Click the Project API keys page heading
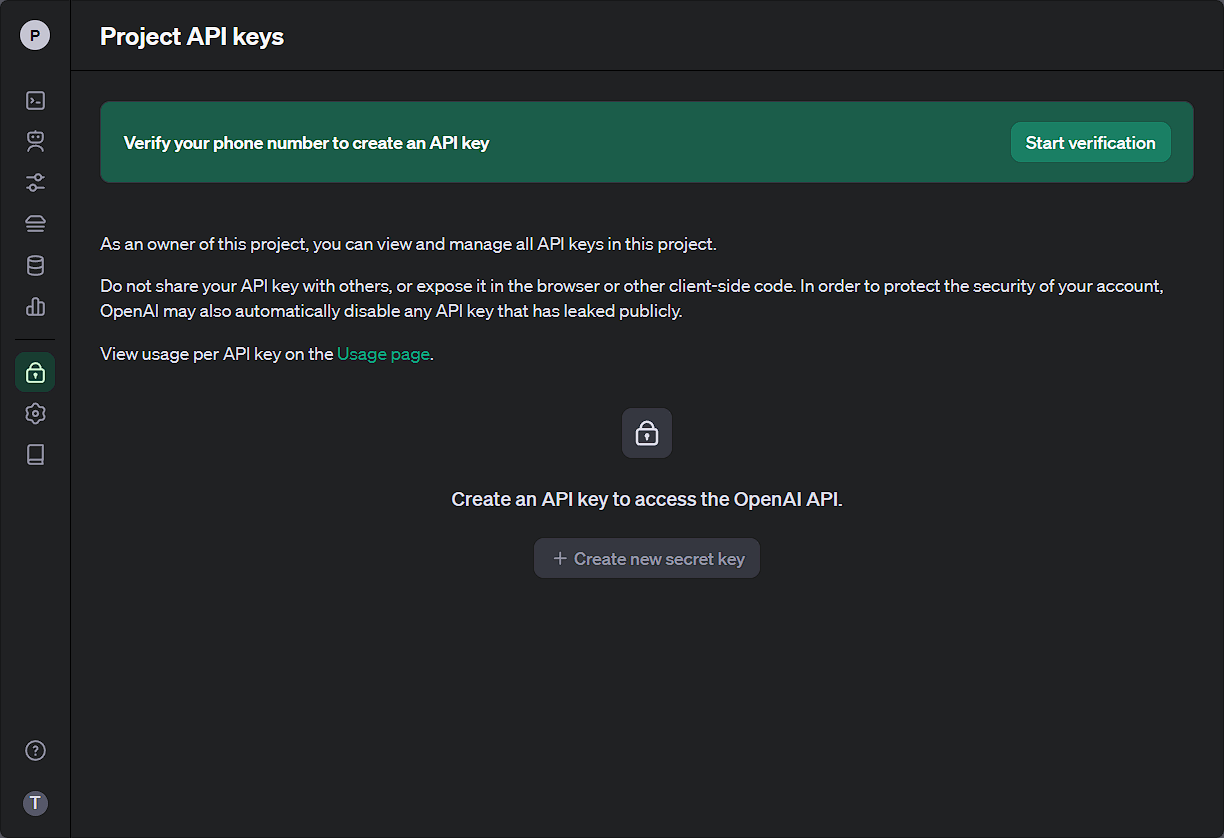 (192, 37)
